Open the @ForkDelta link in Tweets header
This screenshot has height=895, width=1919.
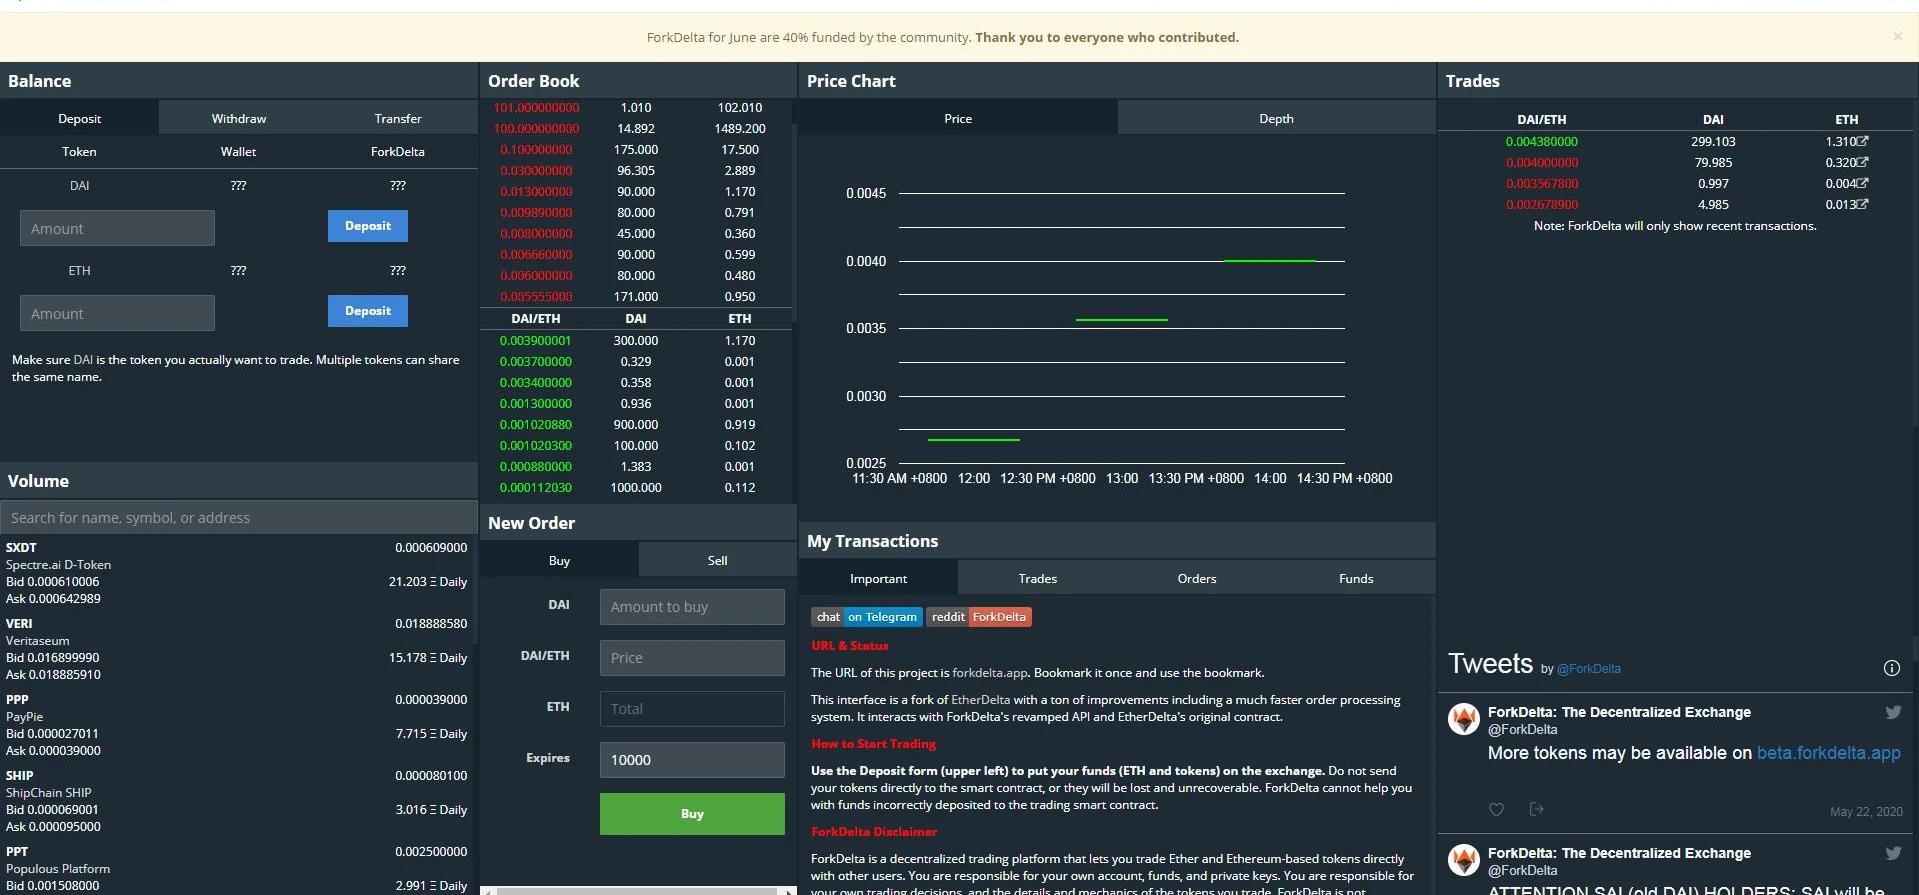[x=1588, y=669]
